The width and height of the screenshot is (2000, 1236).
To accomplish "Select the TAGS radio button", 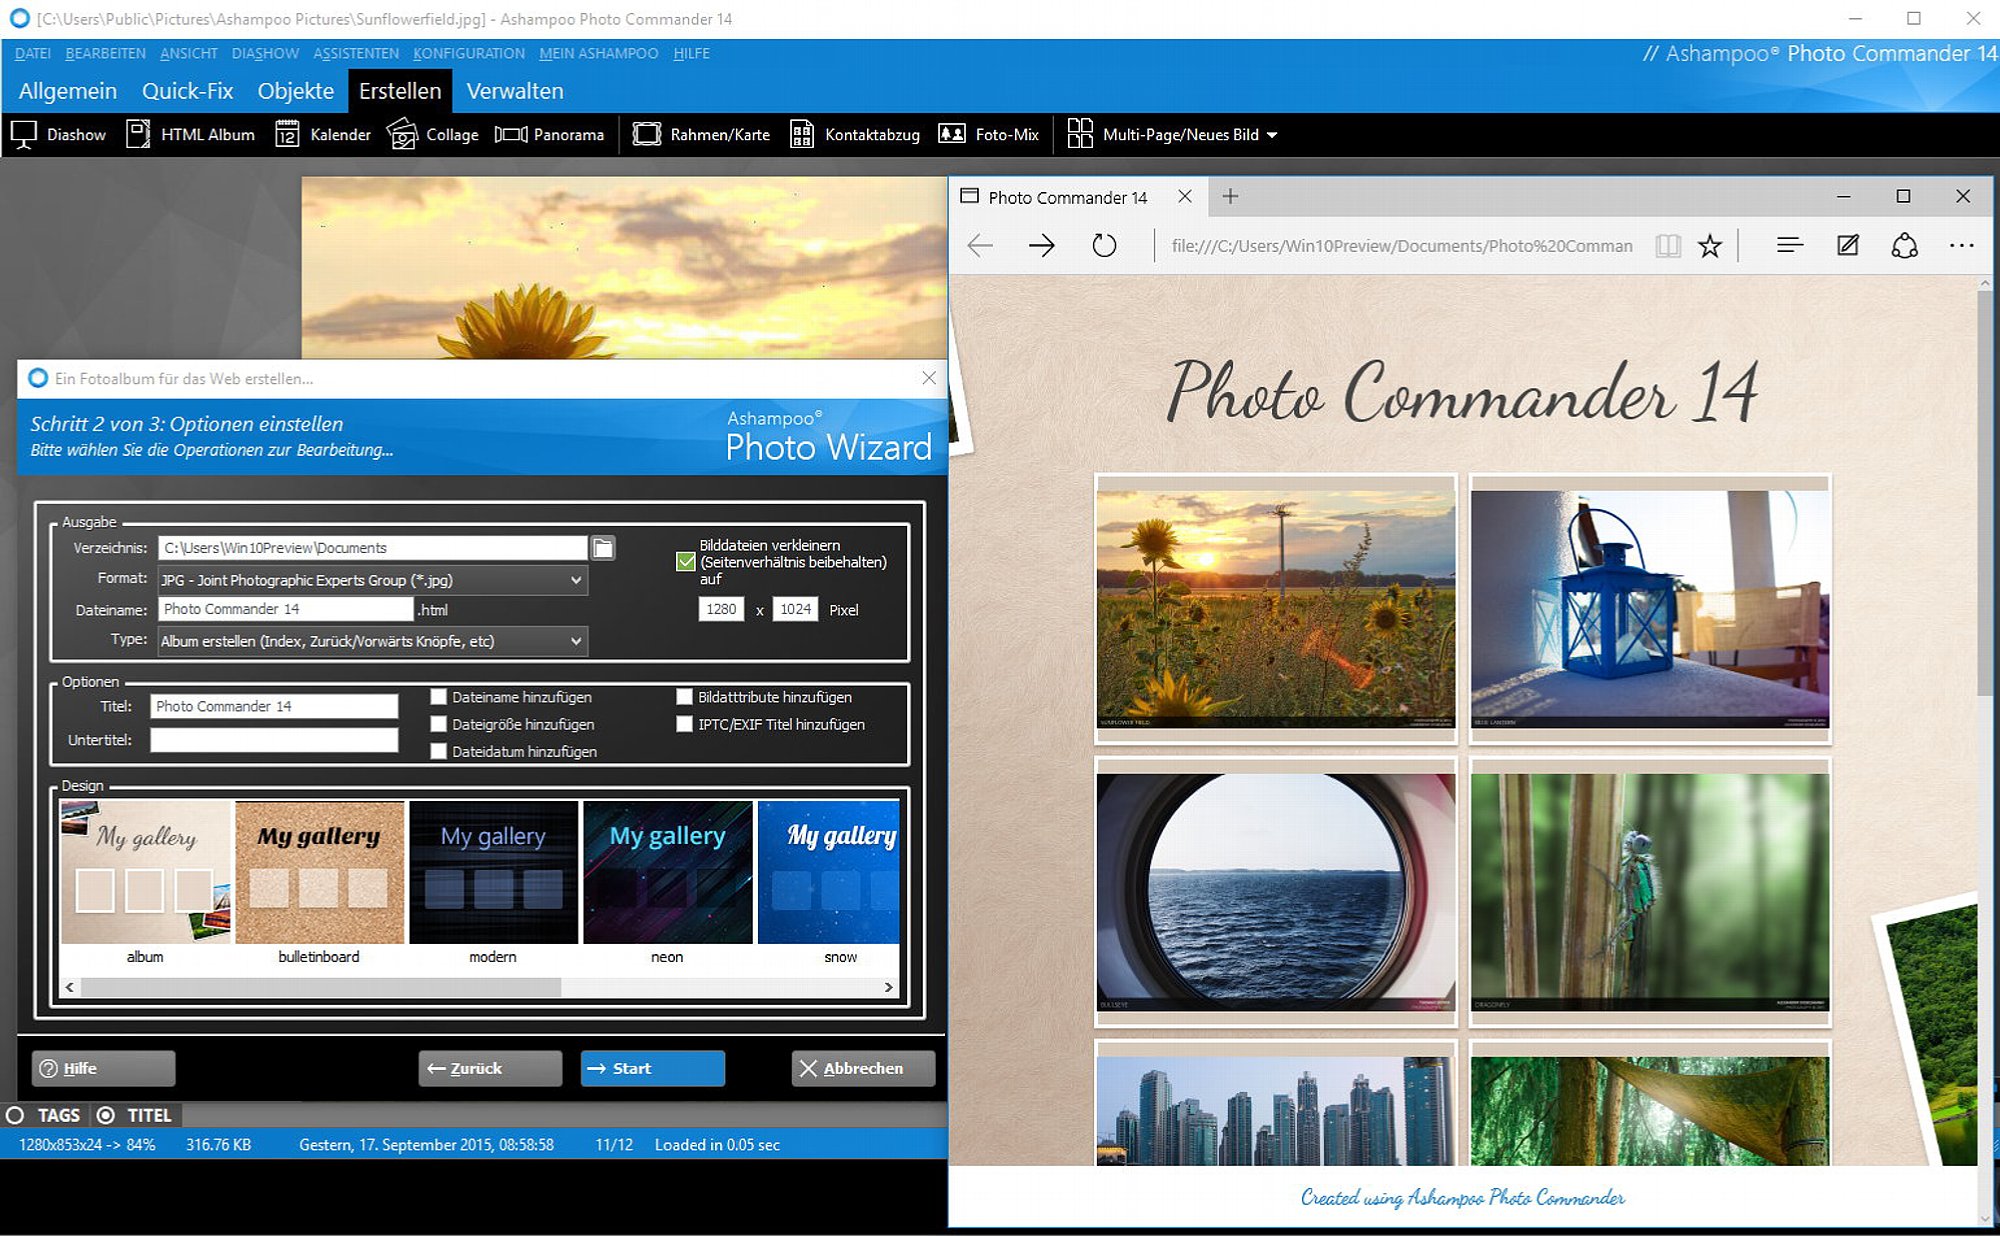I will click(15, 1115).
